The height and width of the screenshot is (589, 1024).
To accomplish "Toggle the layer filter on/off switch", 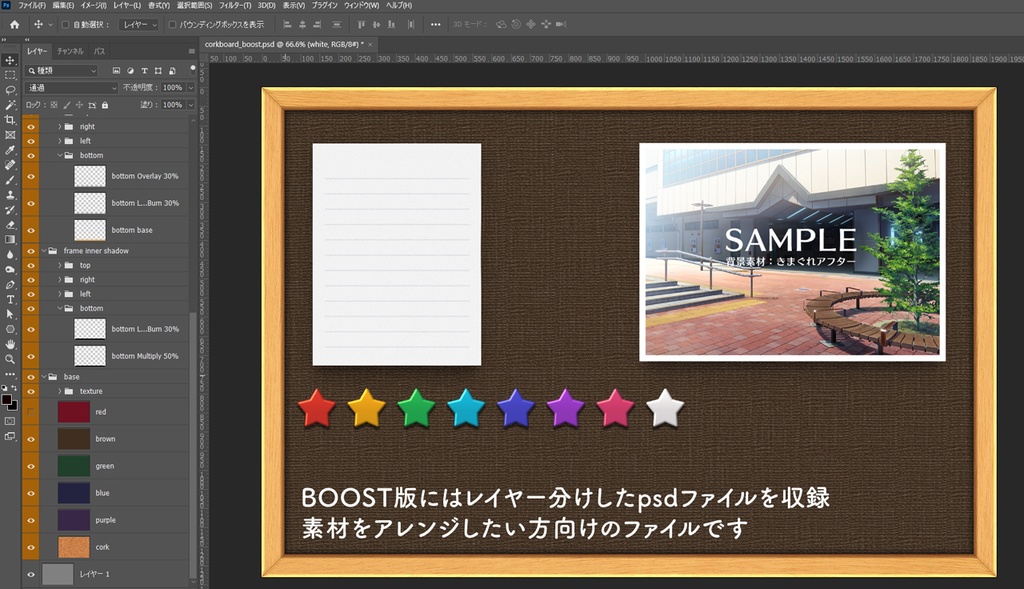I will (x=193, y=68).
